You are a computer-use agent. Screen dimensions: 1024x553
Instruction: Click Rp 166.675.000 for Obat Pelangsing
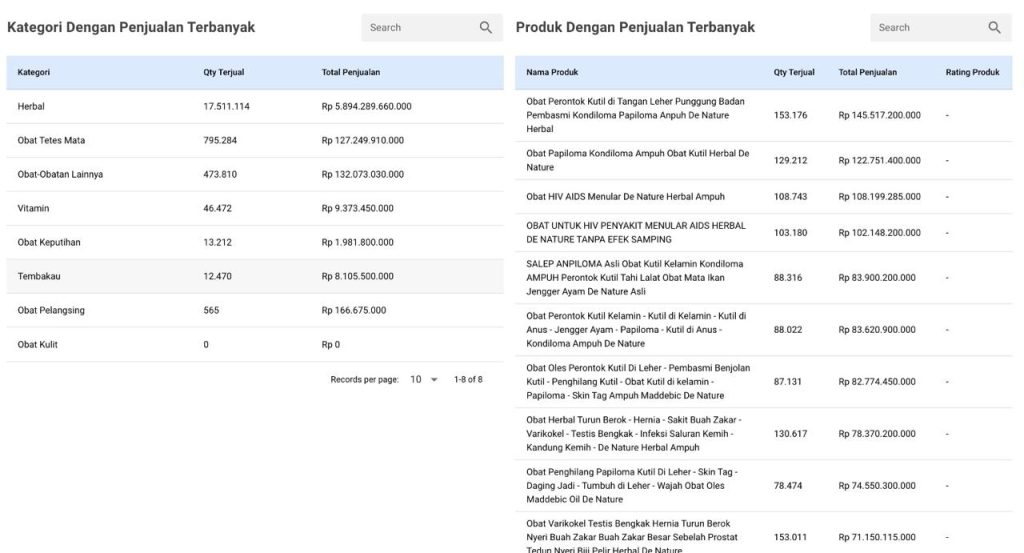pyautogui.click(x=353, y=310)
